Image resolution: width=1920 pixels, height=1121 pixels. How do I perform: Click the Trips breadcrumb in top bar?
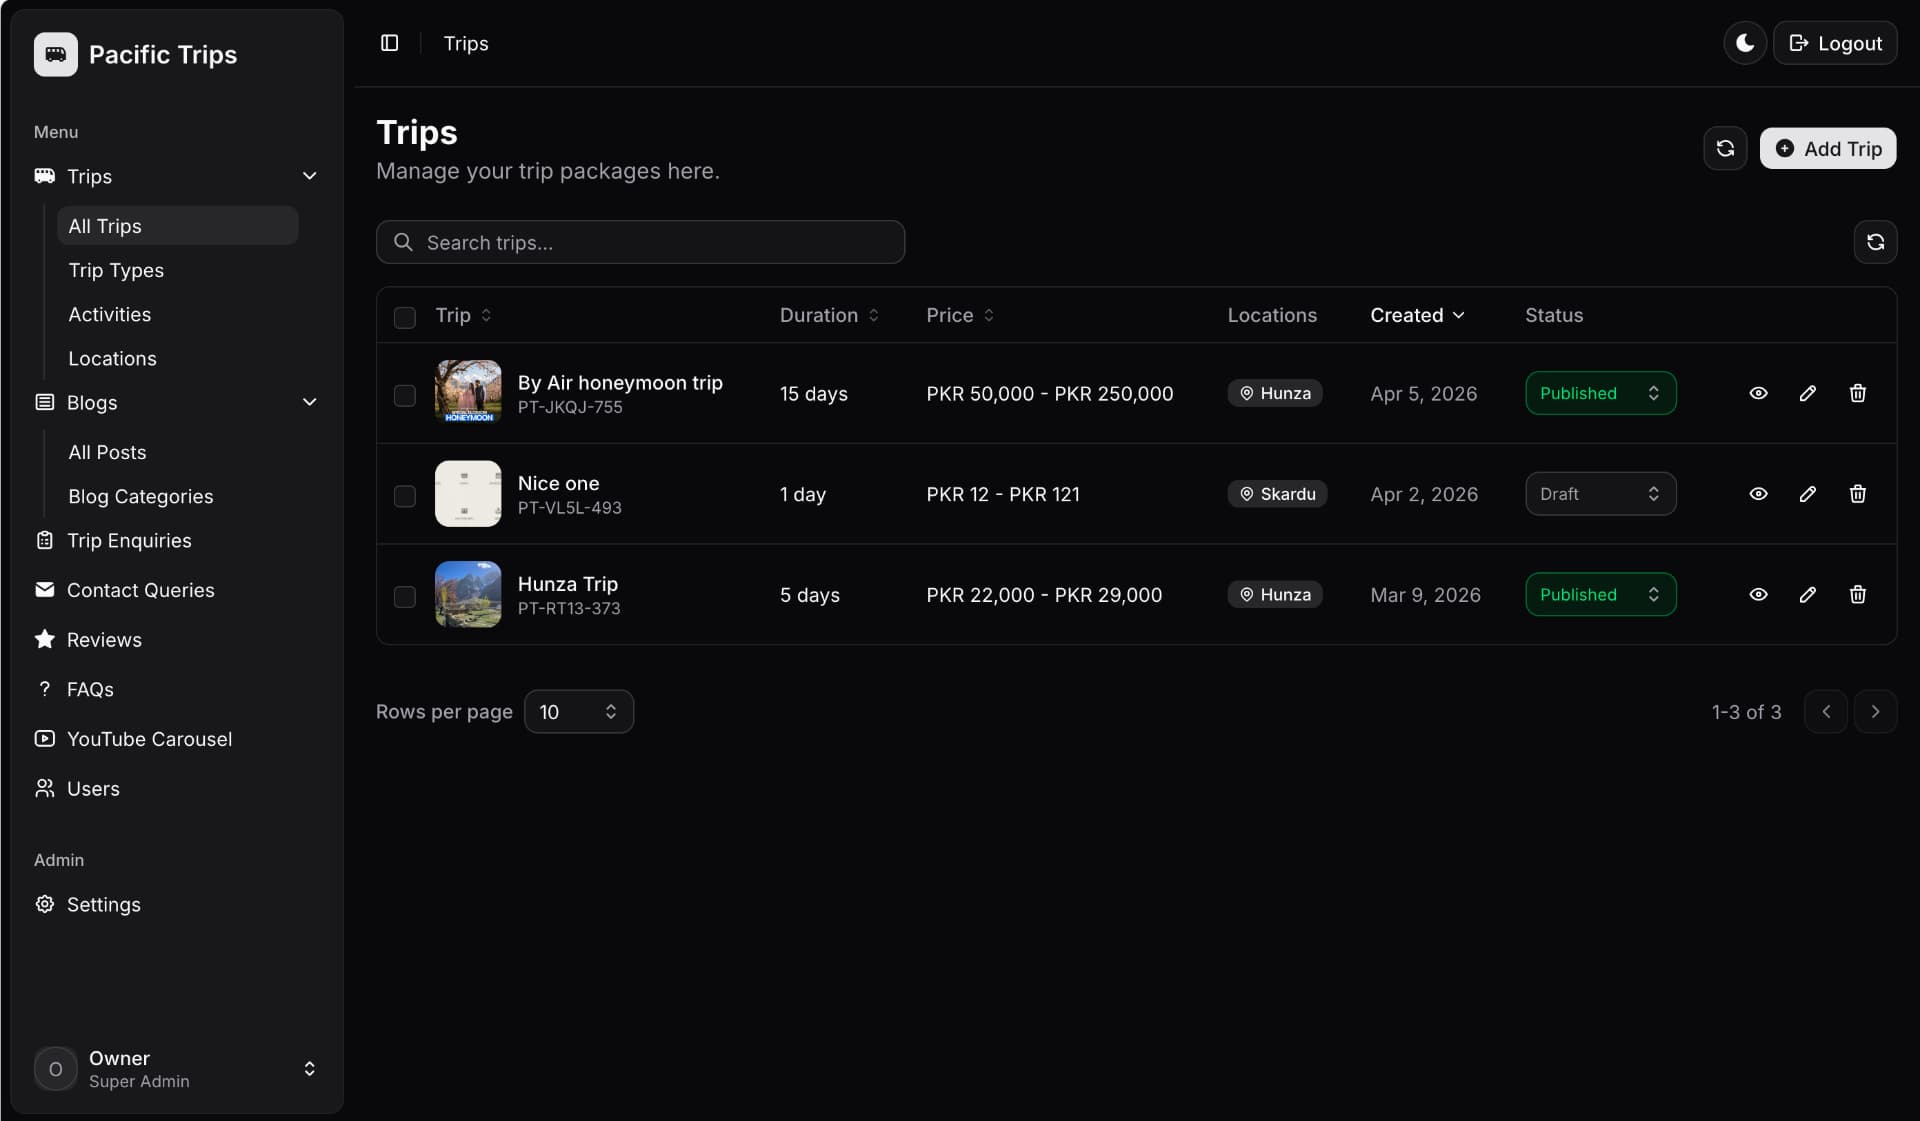pos(466,43)
